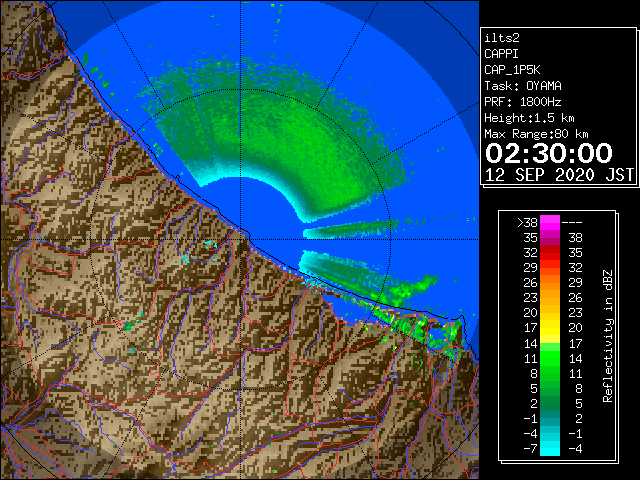The width and height of the screenshot is (640, 480).
Task: Pick the bright green band in legend
Action: (550, 358)
